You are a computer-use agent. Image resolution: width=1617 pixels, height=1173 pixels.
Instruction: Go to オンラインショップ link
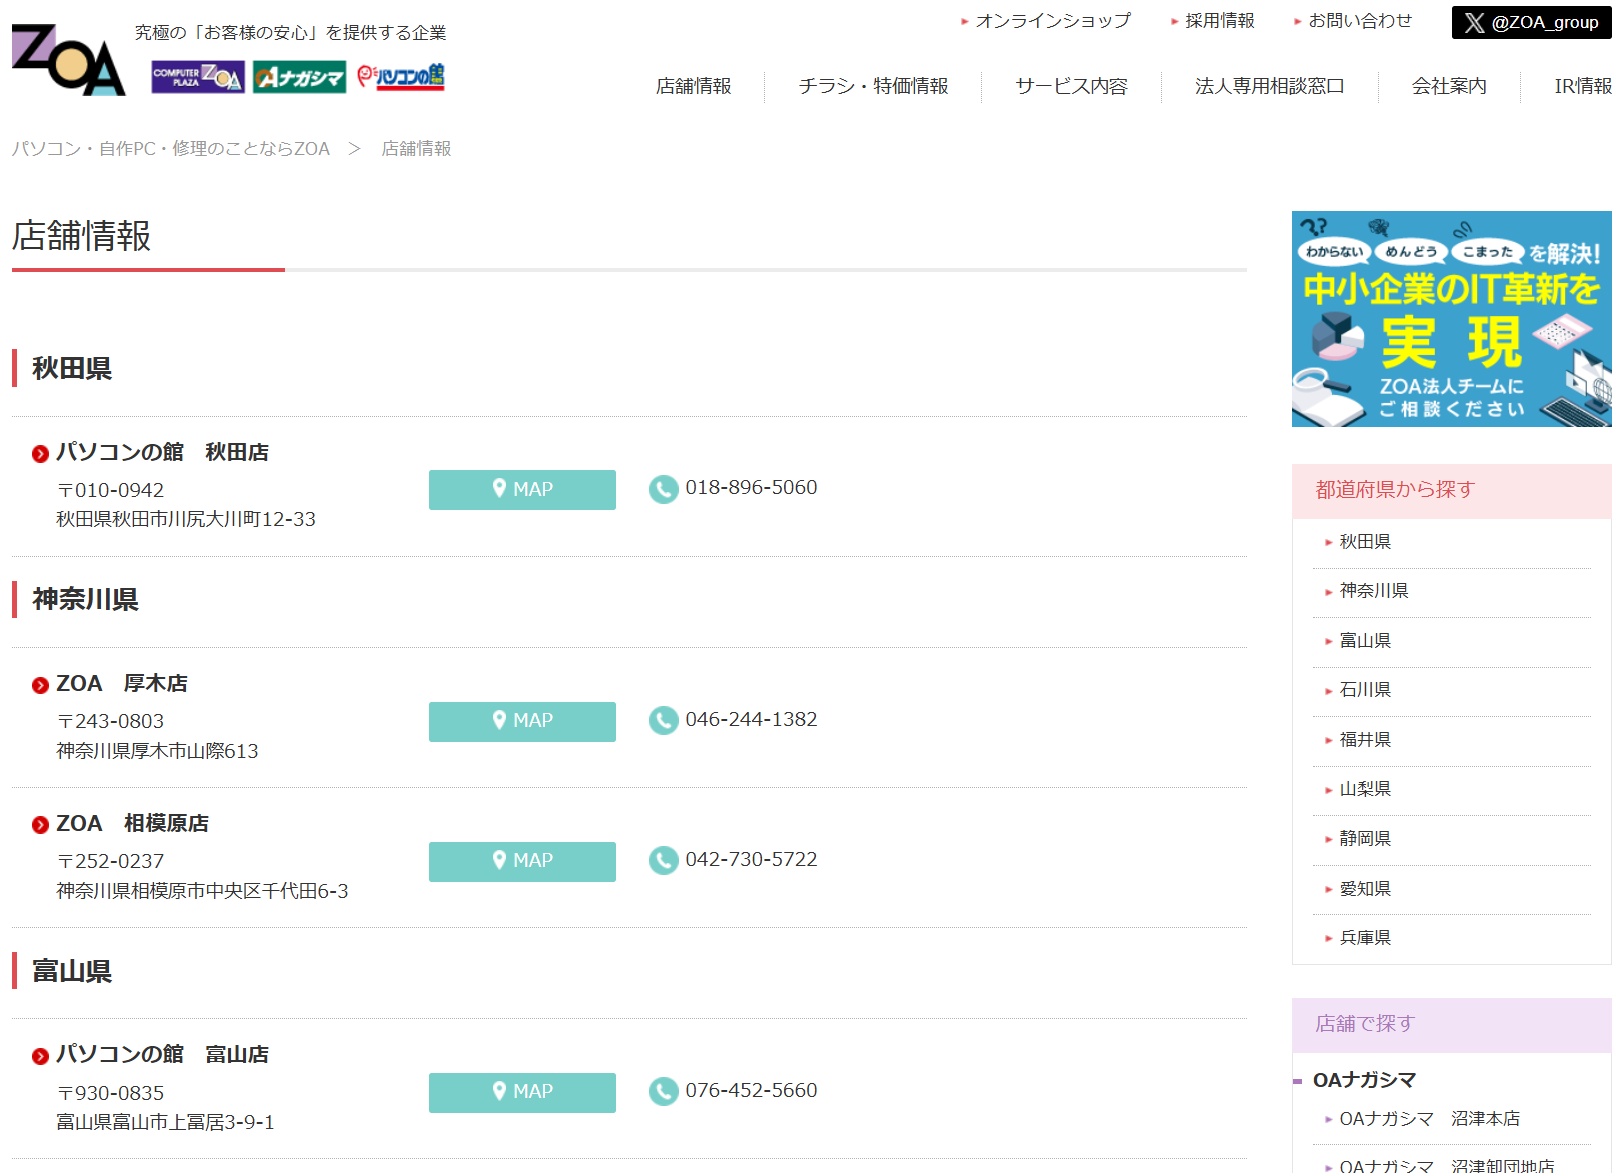click(1053, 21)
